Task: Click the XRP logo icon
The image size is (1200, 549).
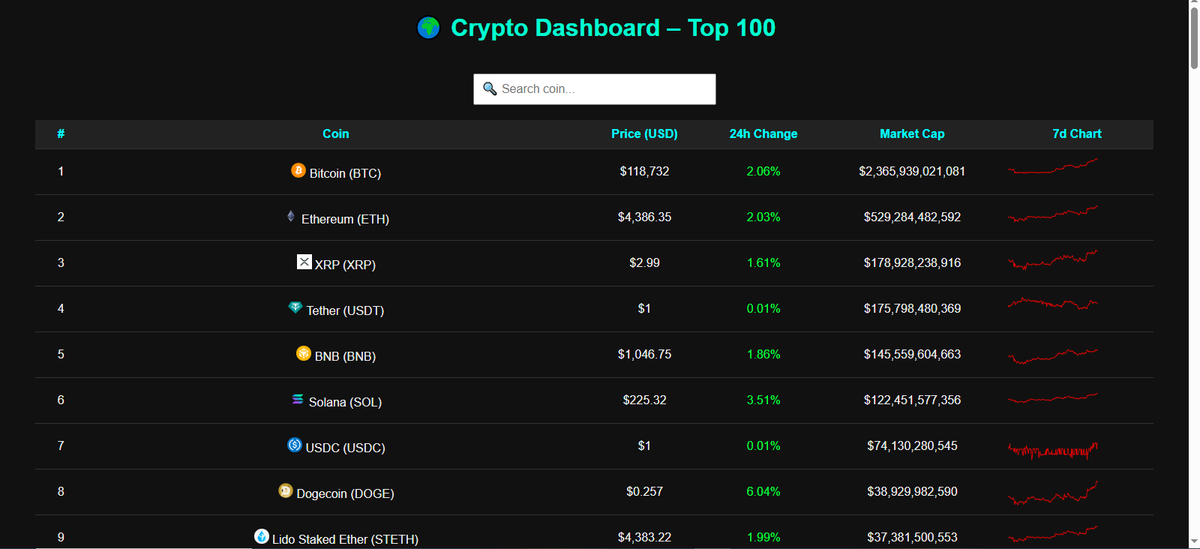Action: pos(305,262)
